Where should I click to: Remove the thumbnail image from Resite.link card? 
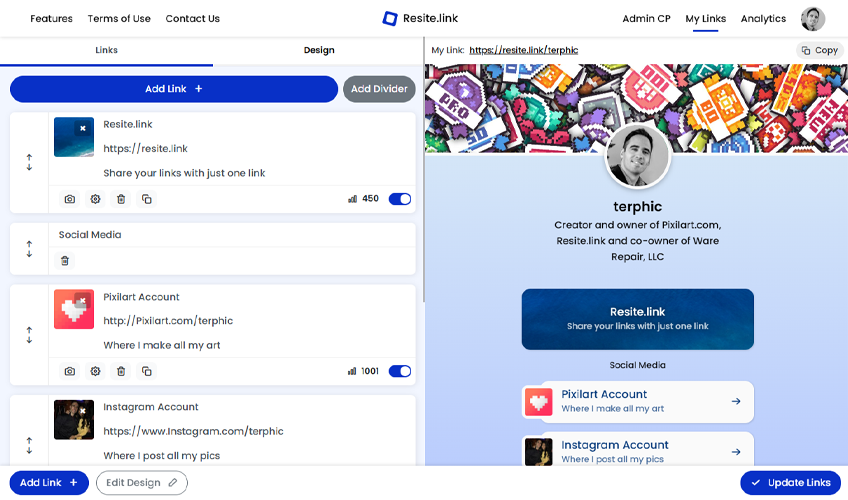tap(83, 129)
